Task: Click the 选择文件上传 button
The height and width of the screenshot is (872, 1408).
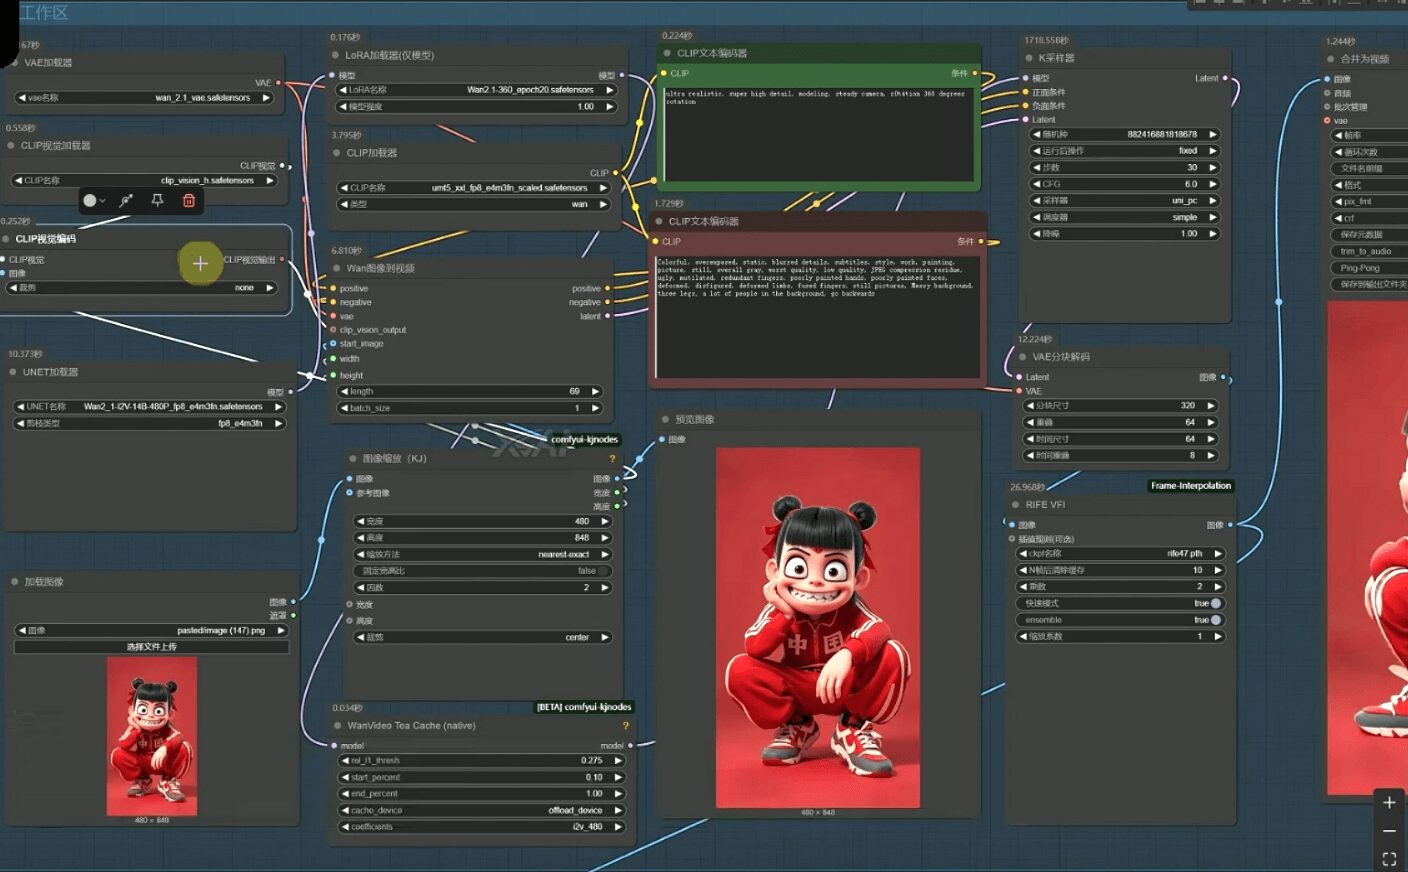Action: click(151, 647)
